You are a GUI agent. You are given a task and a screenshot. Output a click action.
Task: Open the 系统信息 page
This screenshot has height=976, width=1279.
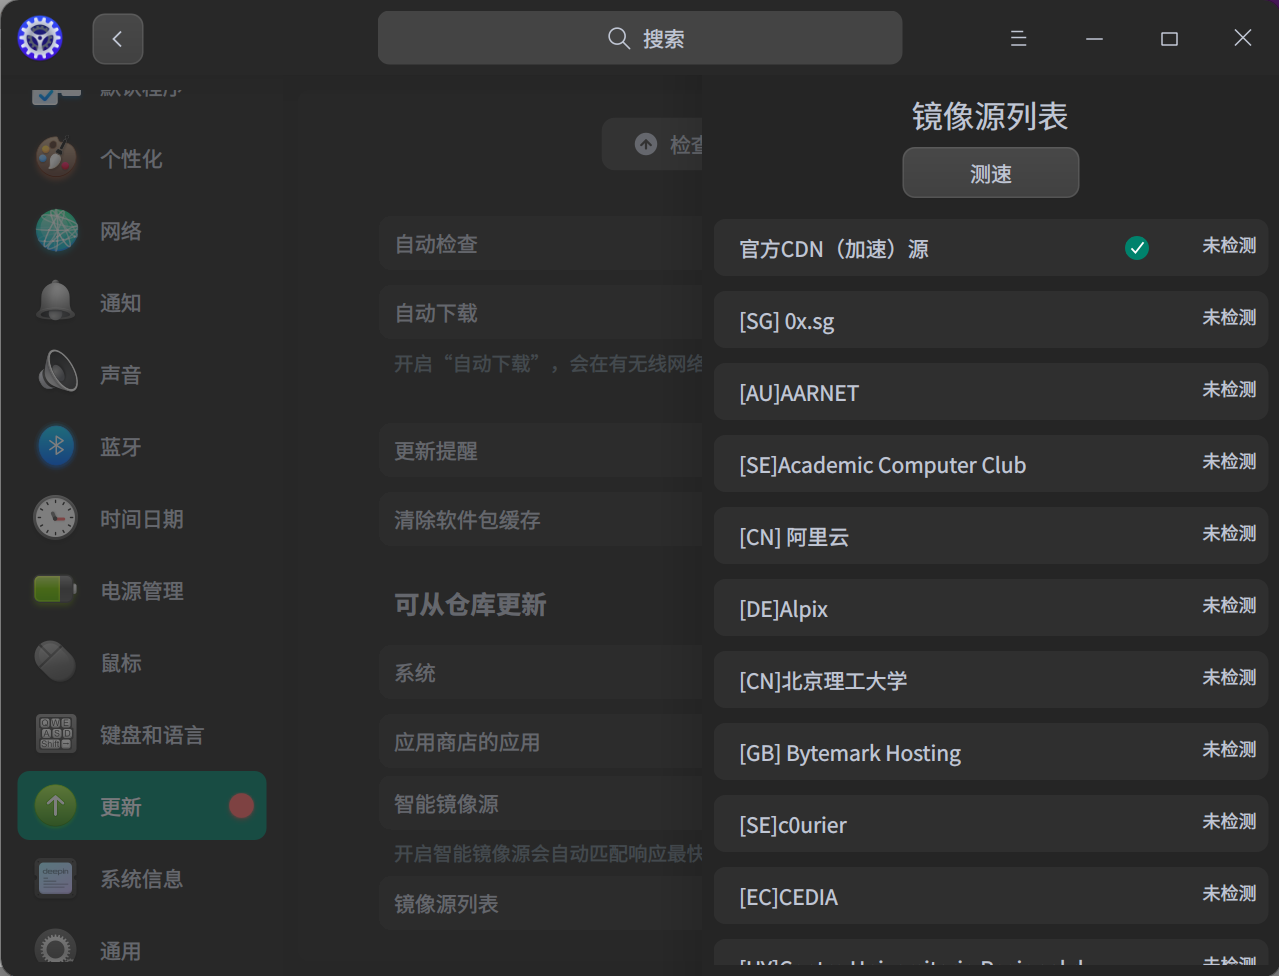click(x=142, y=879)
